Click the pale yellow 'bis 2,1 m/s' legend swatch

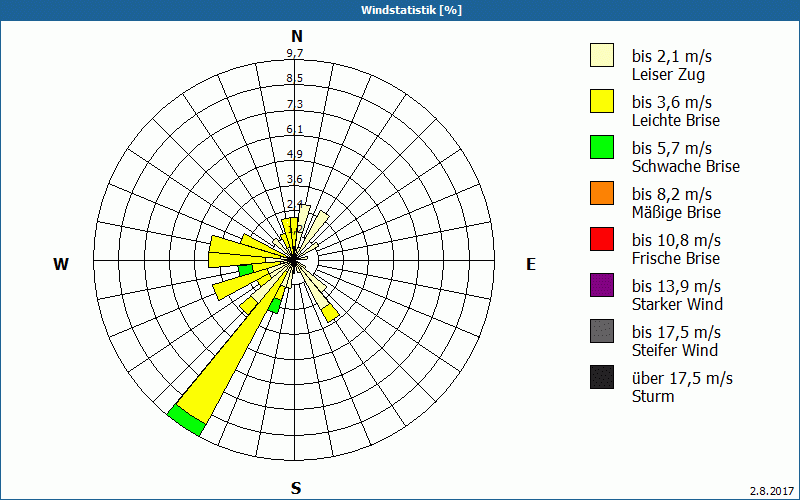pos(602,55)
